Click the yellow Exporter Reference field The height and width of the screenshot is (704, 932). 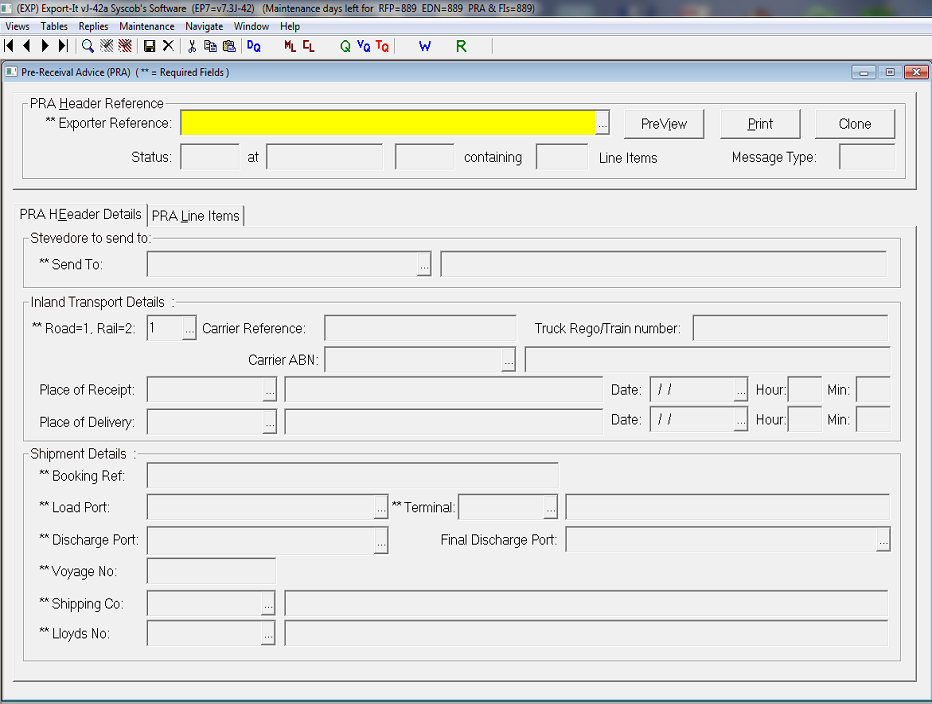coord(387,123)
